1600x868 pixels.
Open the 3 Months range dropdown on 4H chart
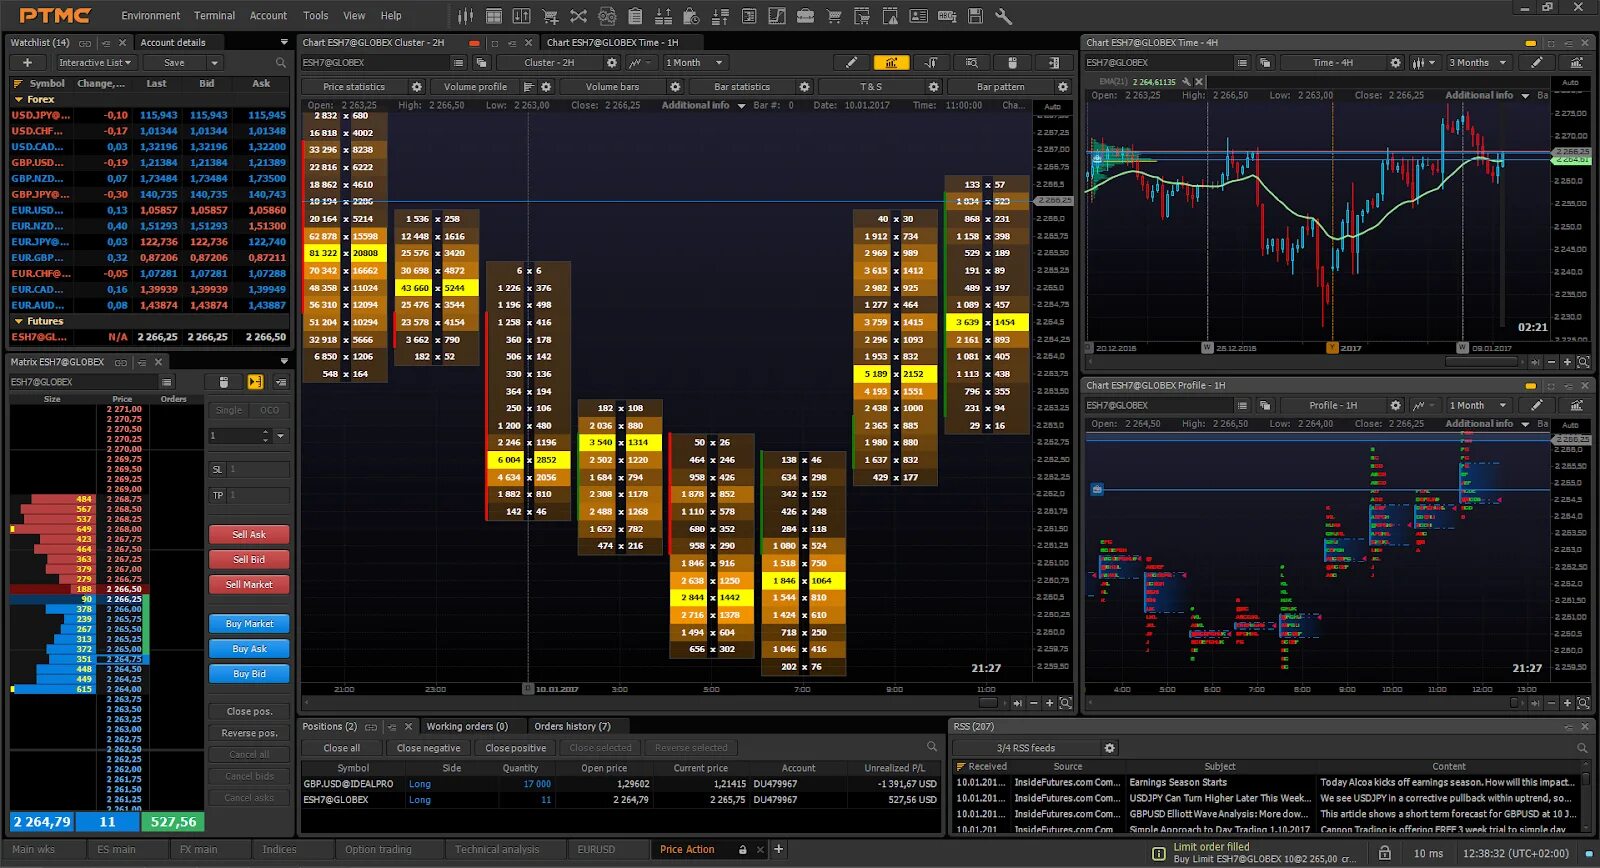point(1478,62)
